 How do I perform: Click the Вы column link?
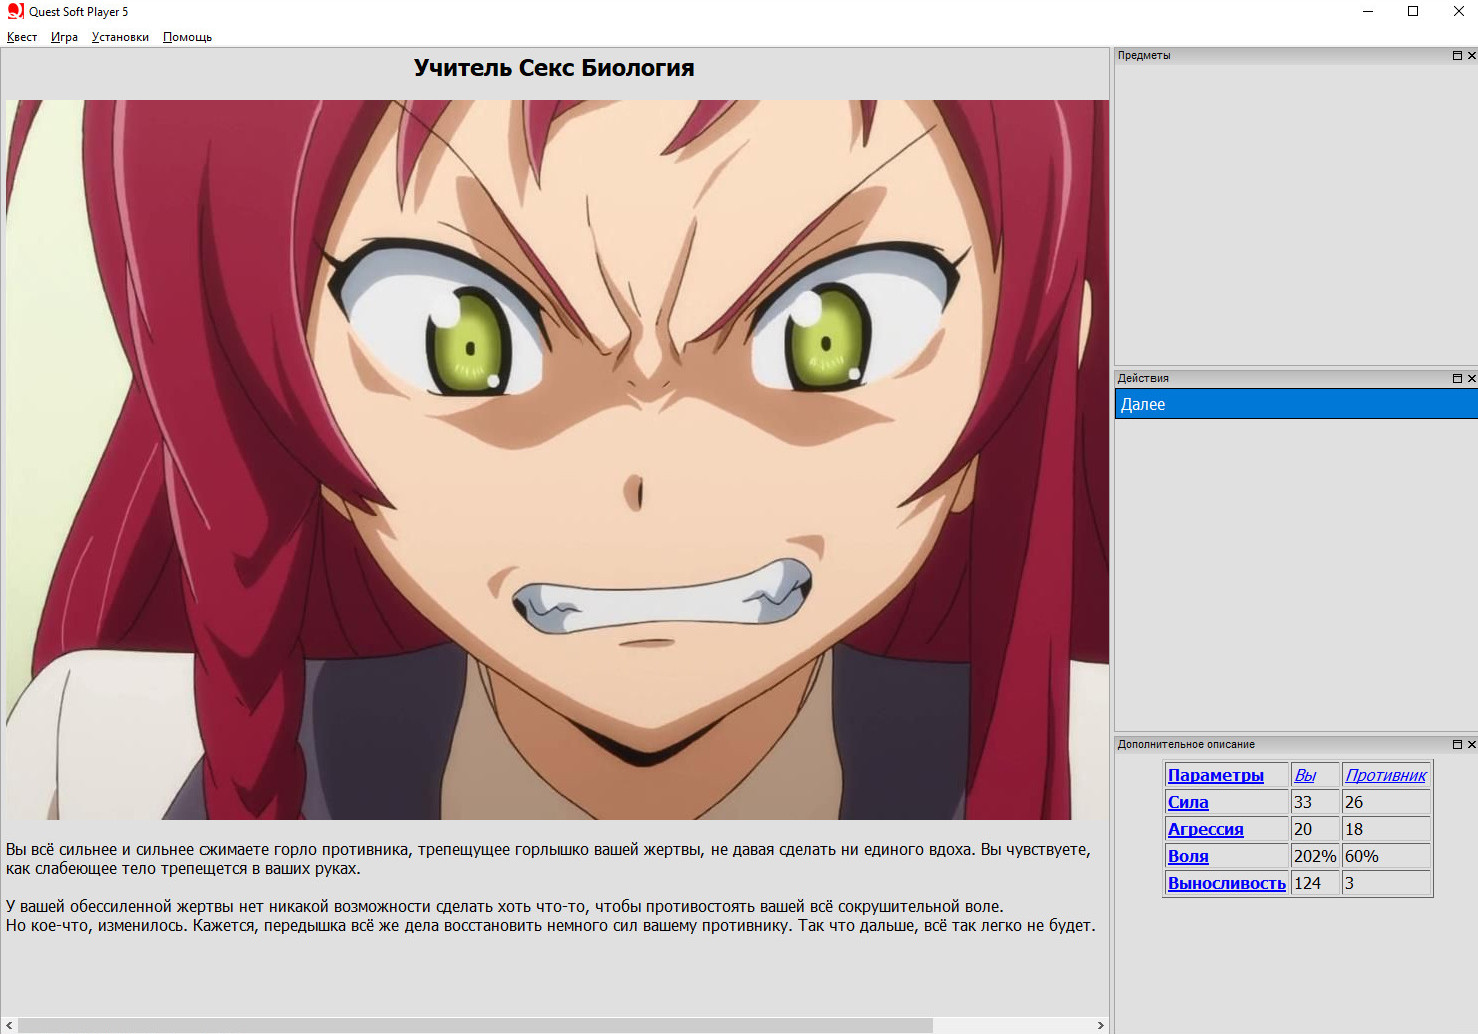pyautogui.click(x=1305, y=775)
